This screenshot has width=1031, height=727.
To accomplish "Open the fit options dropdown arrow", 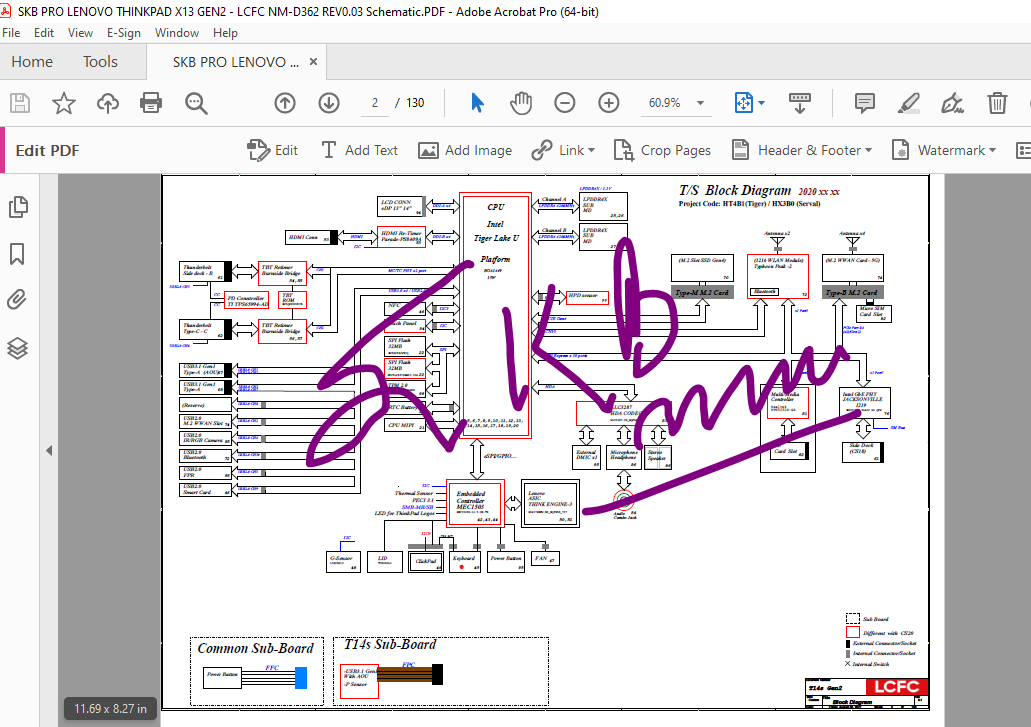I will pos(761,103).
